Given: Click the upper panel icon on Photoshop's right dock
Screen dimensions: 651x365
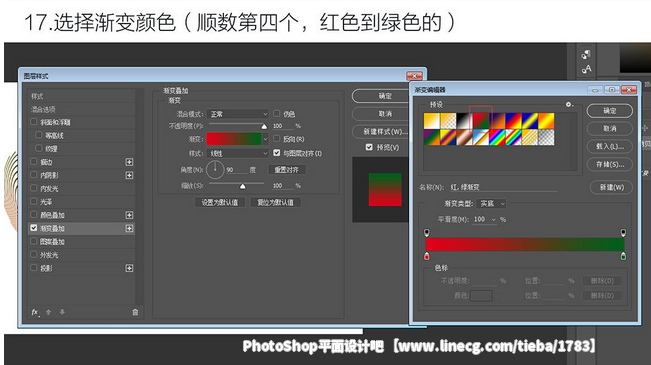Looking at the screenshot, I should coord(586,54).
